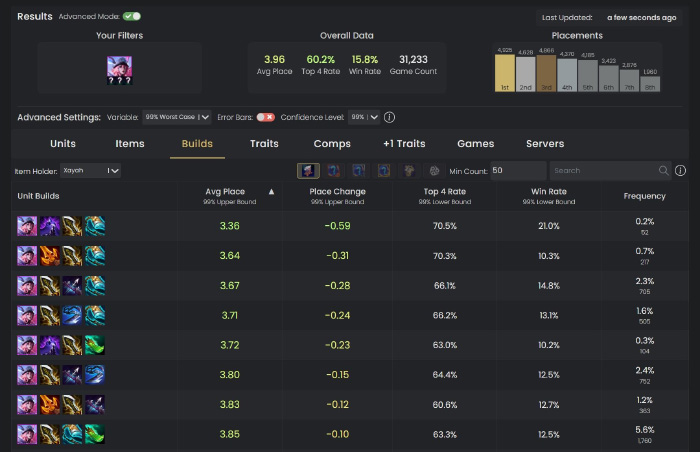Click the Xayah filter champion portrait
The height and width of the screenshot is (452, 700).
point(120,67)
